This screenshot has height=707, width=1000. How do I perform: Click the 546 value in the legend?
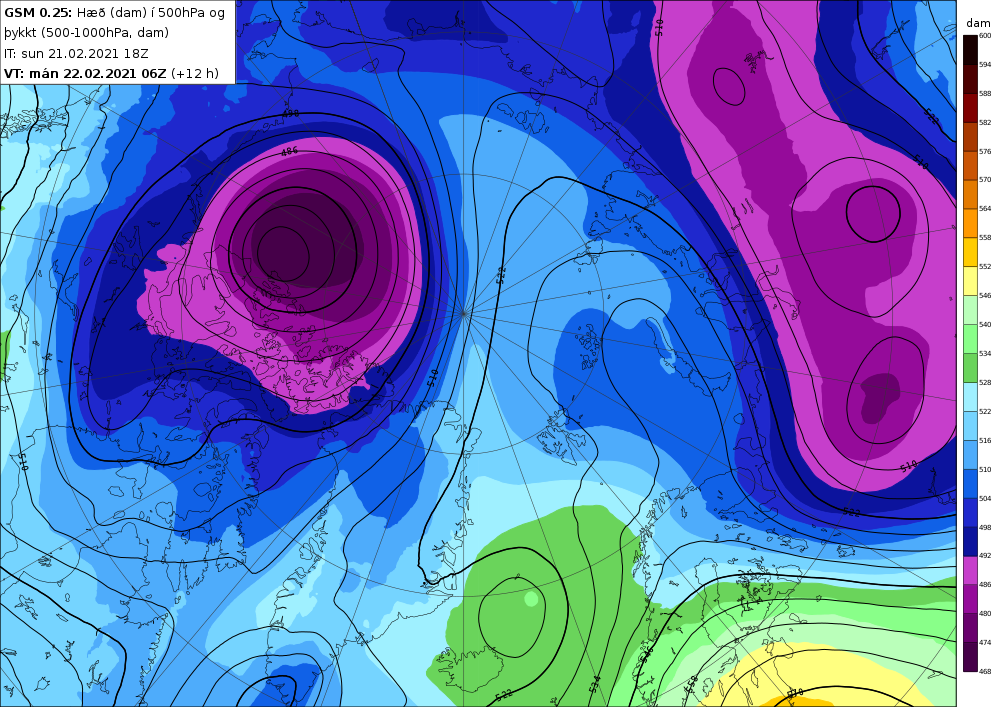click(x=985, y=296)
